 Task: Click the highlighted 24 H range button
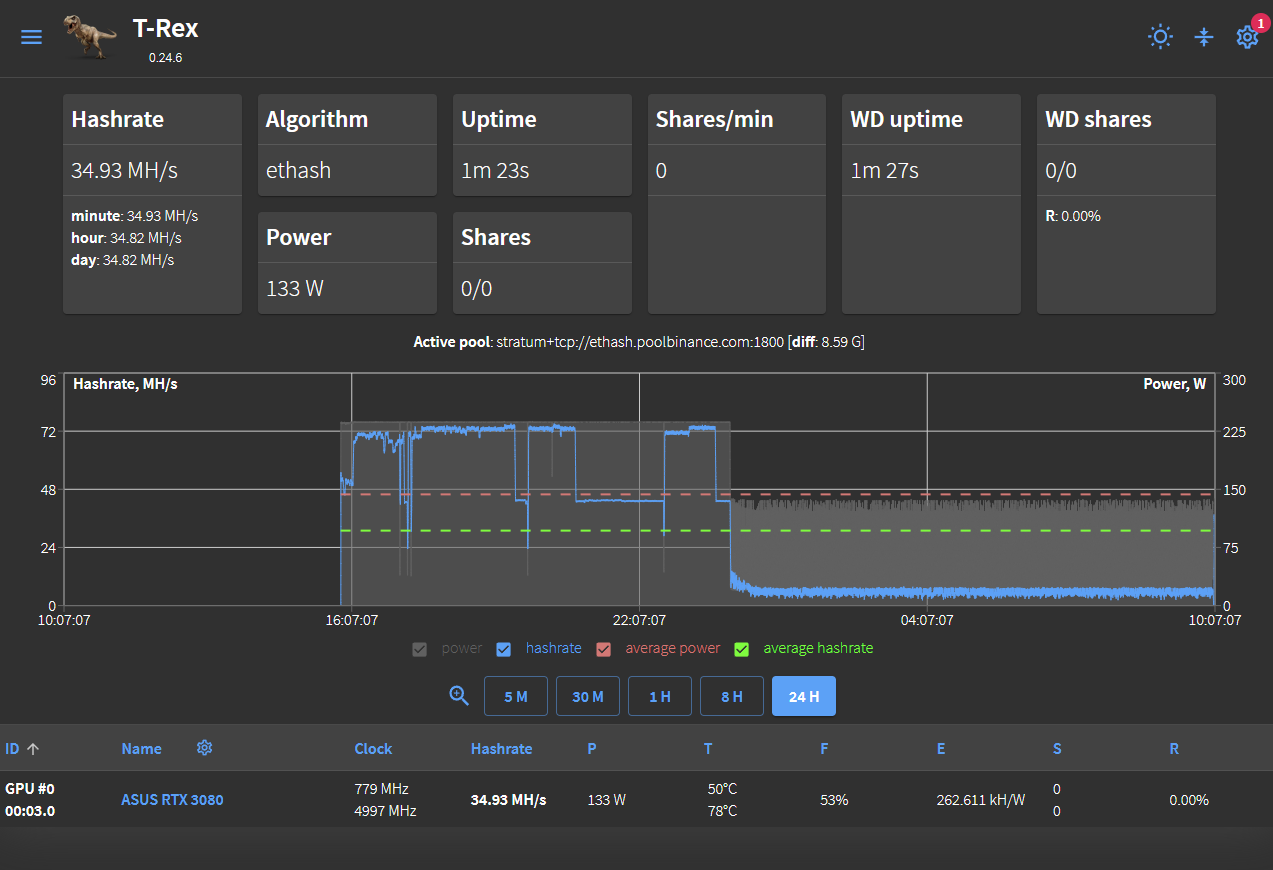(x=804, y=695)
